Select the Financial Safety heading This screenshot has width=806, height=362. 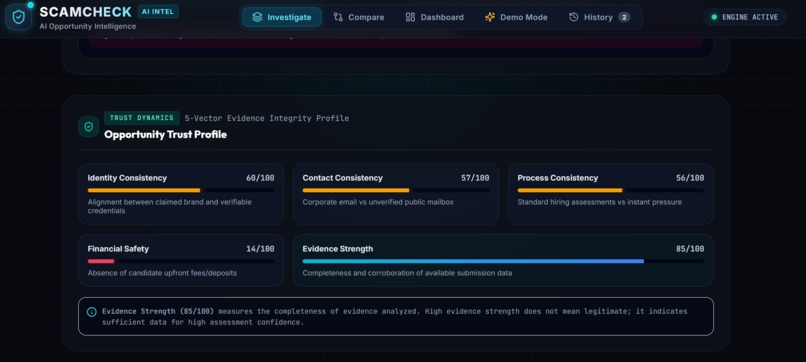(x=118, y=249)
